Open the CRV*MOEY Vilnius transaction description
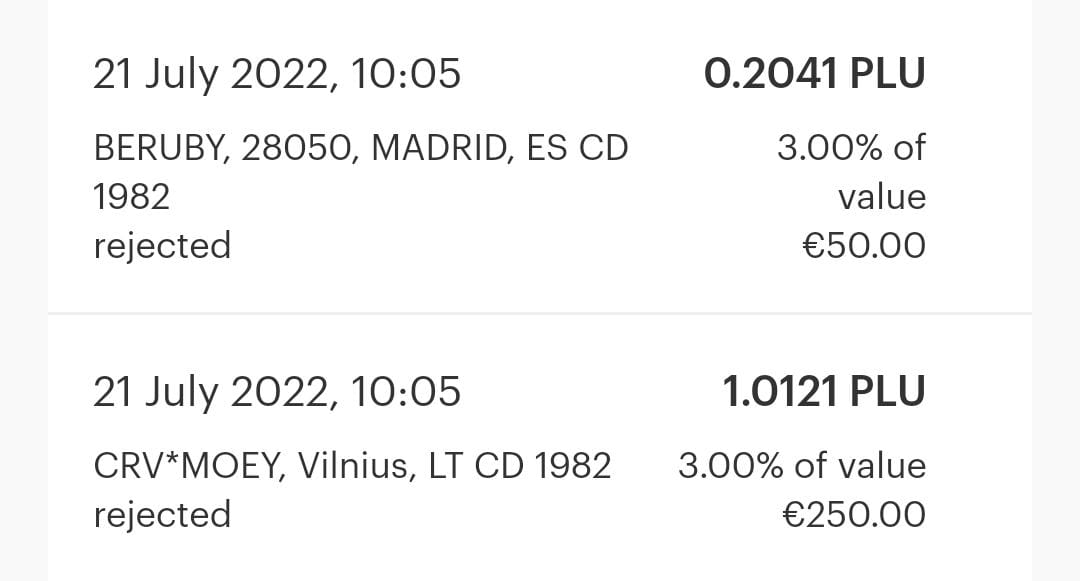 coord(351,465)
